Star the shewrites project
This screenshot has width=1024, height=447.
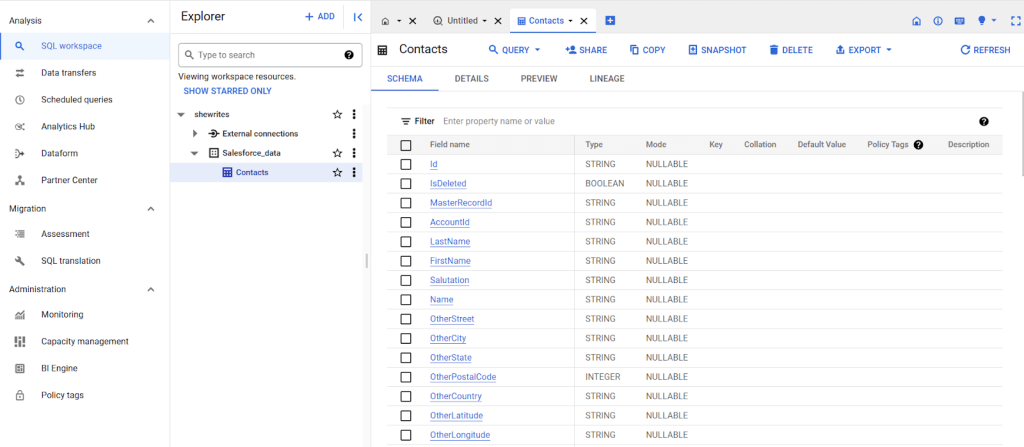coord(338,114)
